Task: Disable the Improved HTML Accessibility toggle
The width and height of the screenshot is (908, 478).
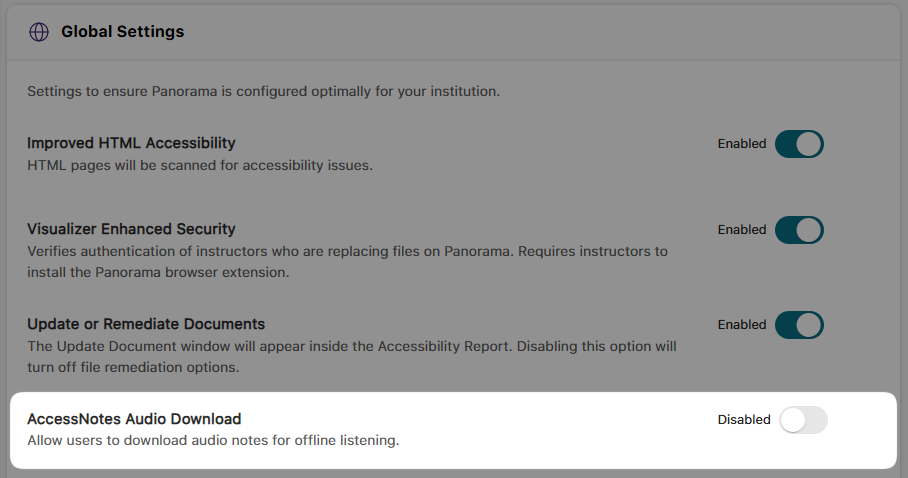Action: click(x=799, y=144)
